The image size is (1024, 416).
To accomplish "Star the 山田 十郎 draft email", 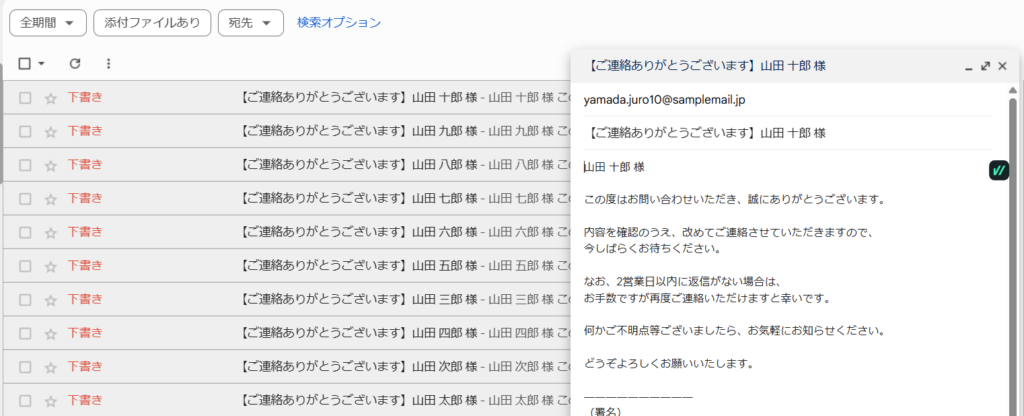I will pos(51,98).
